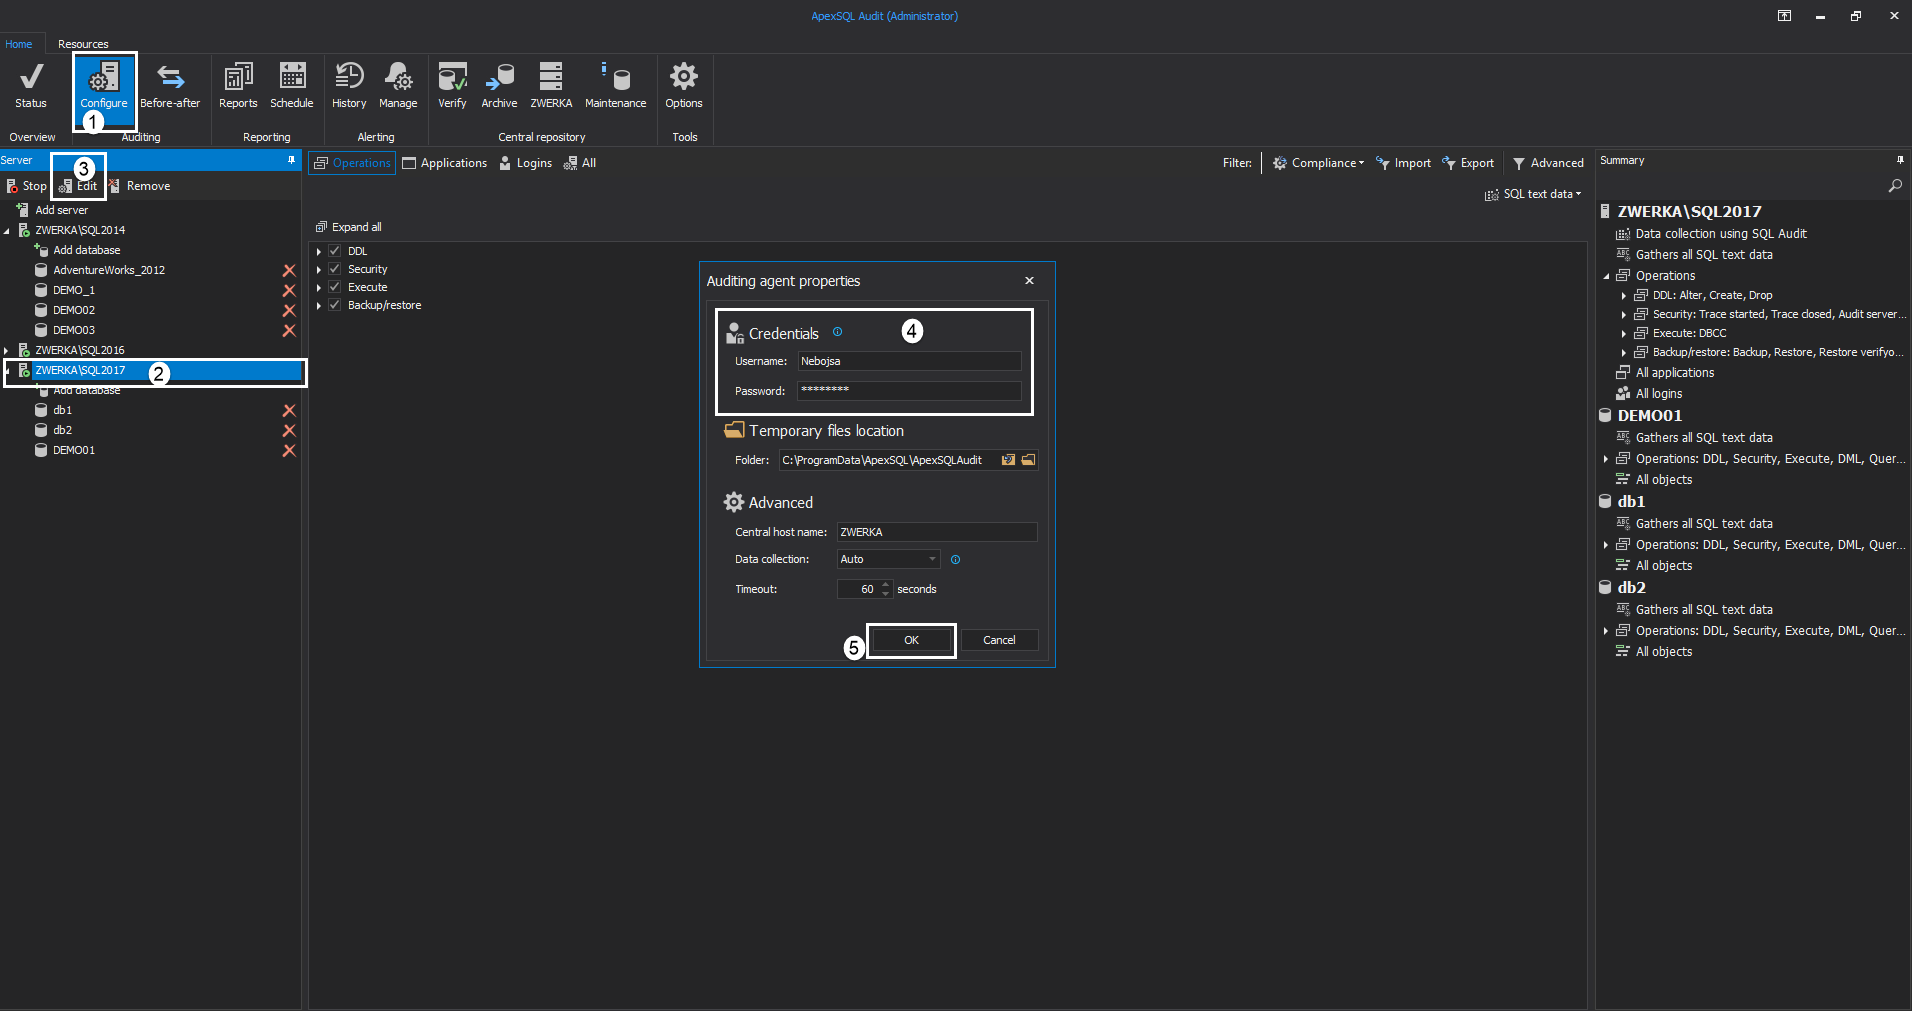The height and width of the screenshot is (1011, 1912).
Task: Remove DEMO_1 database with red X
Action: coord(289,290)
